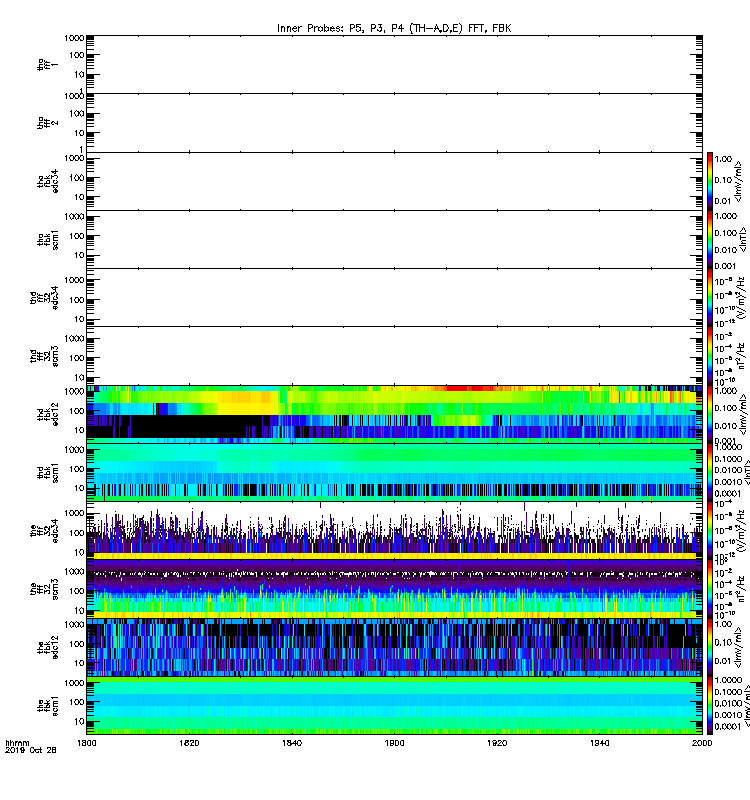The width and height of the screenshot is (750, 800).
Task: Click the color bar beside the fbk edc12 panel
Action: [710, 647]
